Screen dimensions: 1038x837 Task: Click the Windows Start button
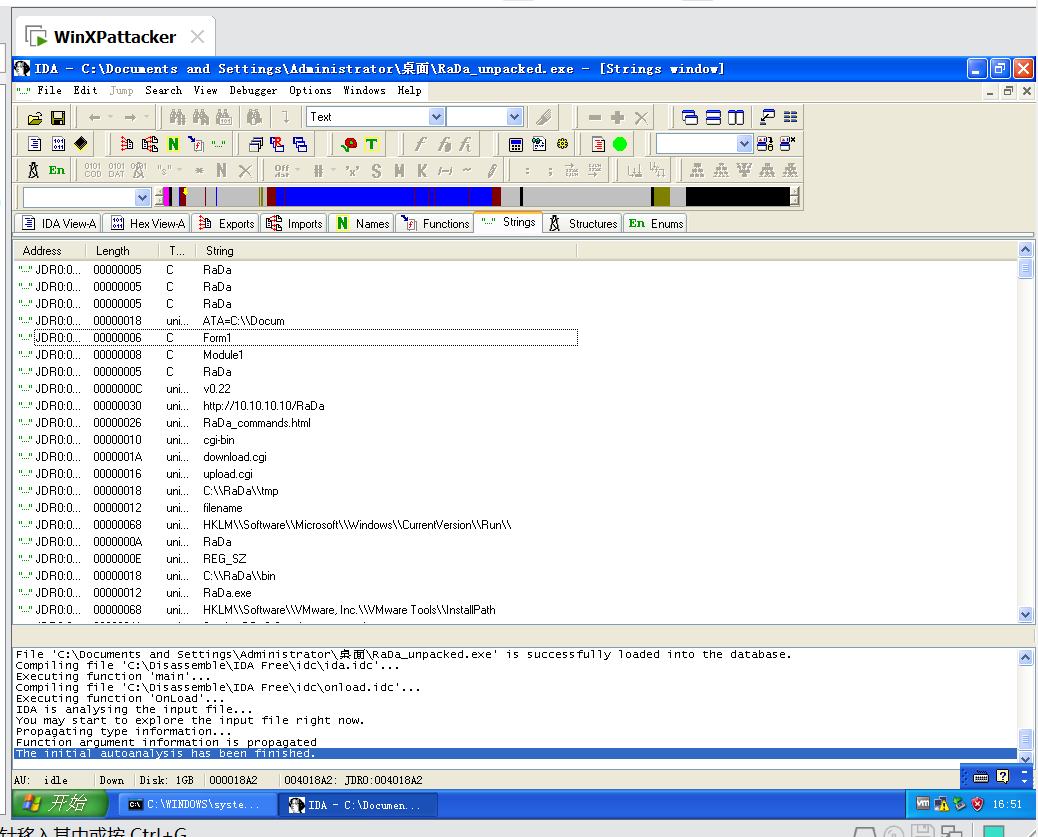pyautogui.click(x=59, y=804)
